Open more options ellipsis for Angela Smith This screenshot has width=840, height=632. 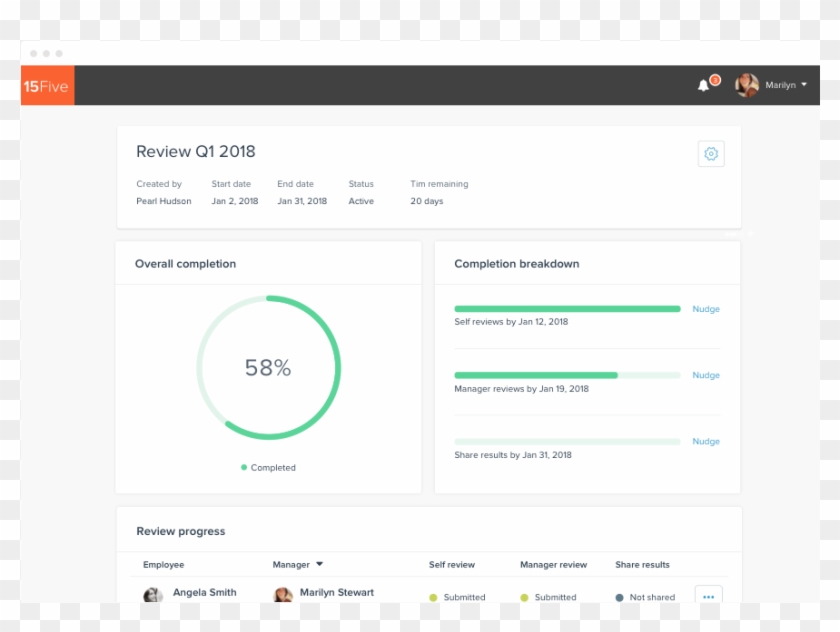708,596
